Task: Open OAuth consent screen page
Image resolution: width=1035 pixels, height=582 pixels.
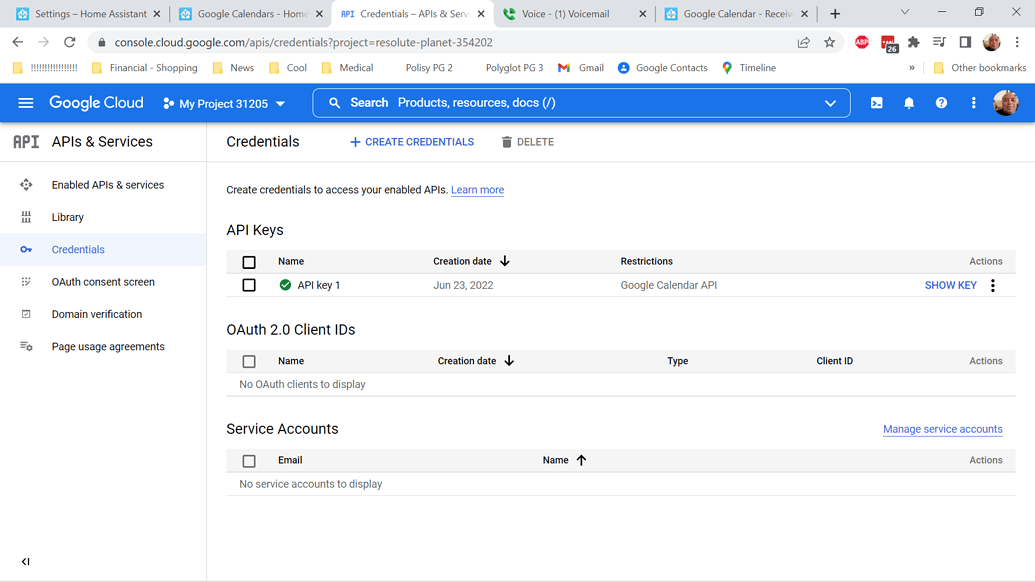Action: coord(103,282)
